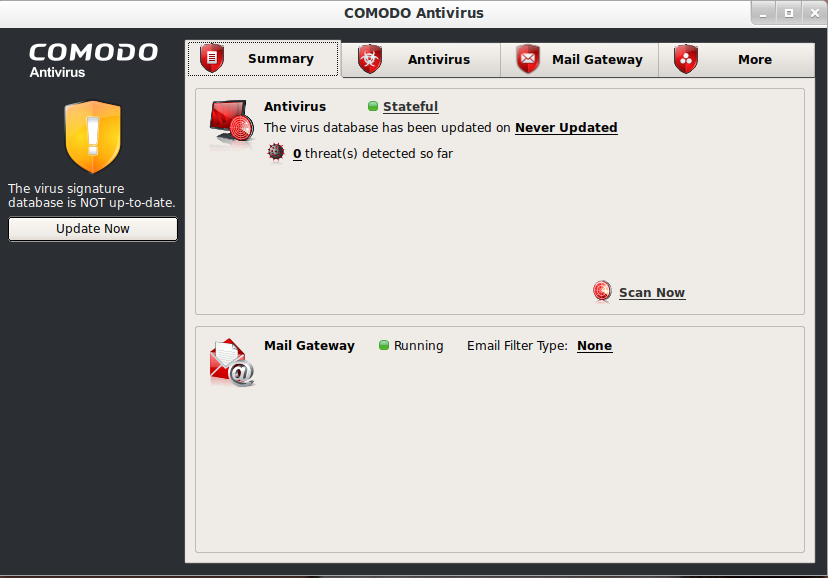Viewport: 828px width, 578px height.
Task: Switch to the Antivirus tab
Action: 421,60
